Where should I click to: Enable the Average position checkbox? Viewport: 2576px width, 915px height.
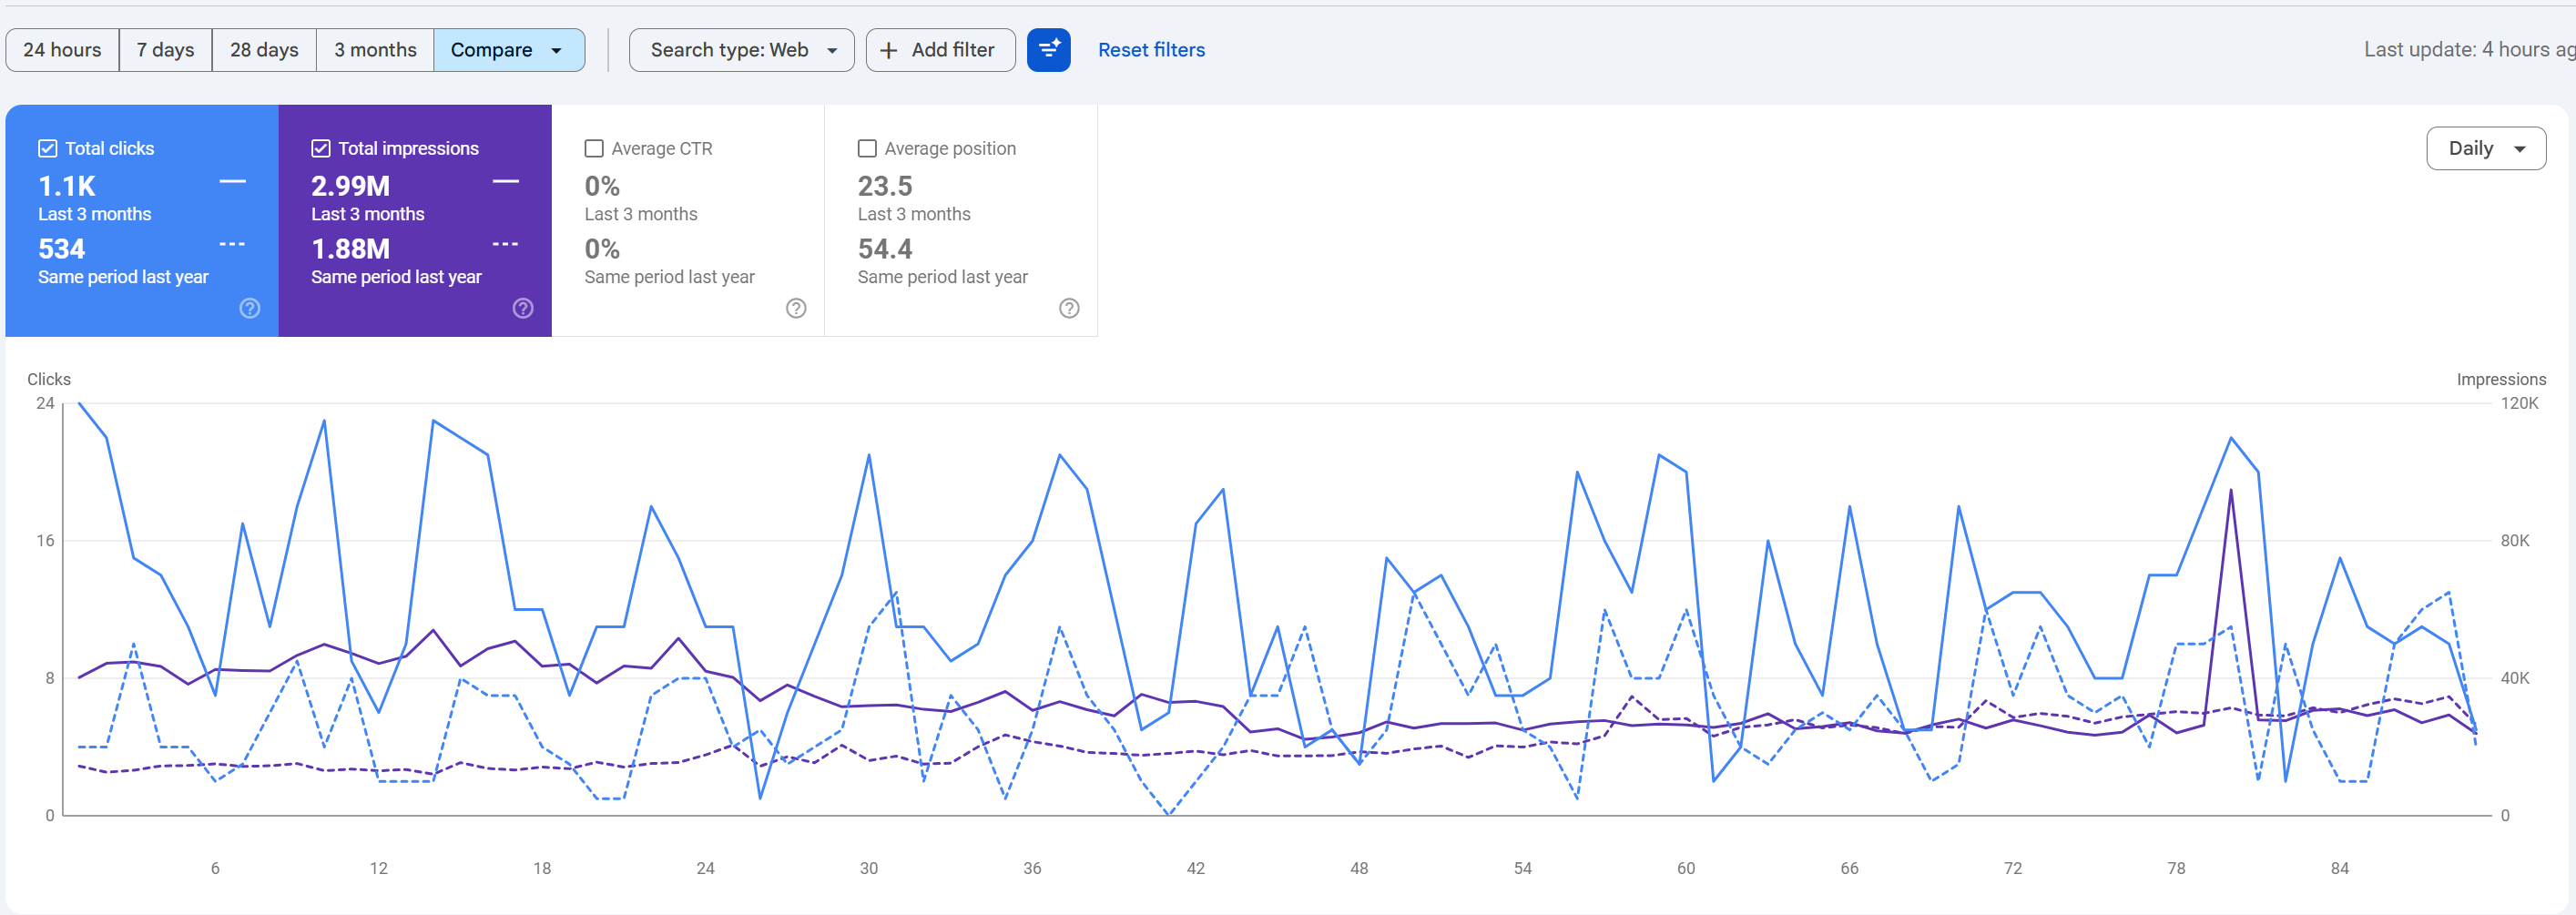867,148
